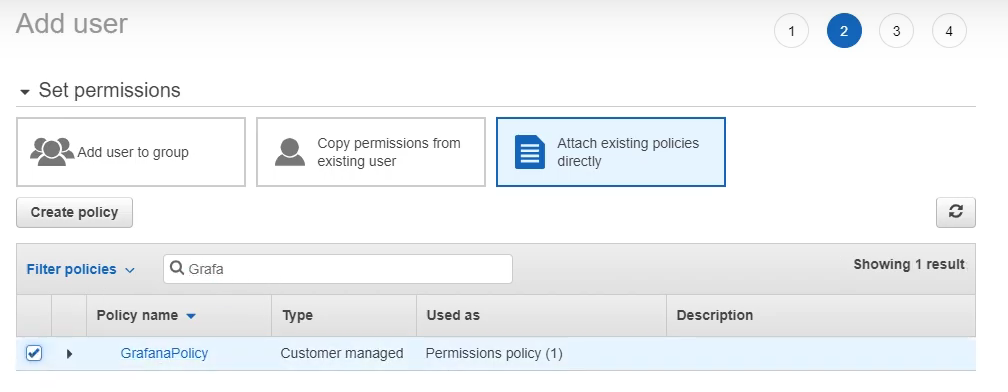The height and width of the screenshot is (392, 1008).
Task: Click the Customer managed cell
Action: point(342,353)
